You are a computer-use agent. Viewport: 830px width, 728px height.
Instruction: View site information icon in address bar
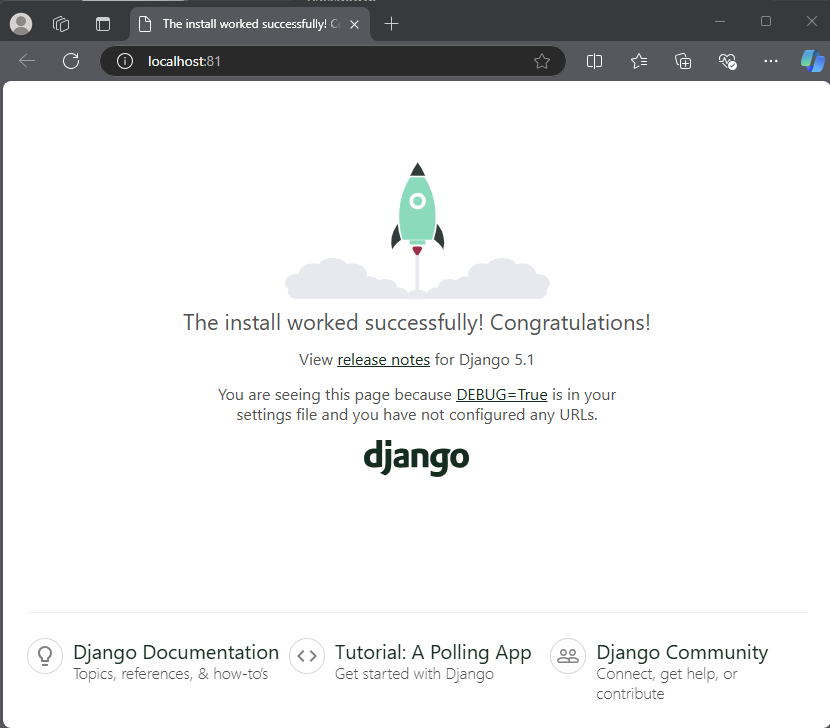[125, 61]
